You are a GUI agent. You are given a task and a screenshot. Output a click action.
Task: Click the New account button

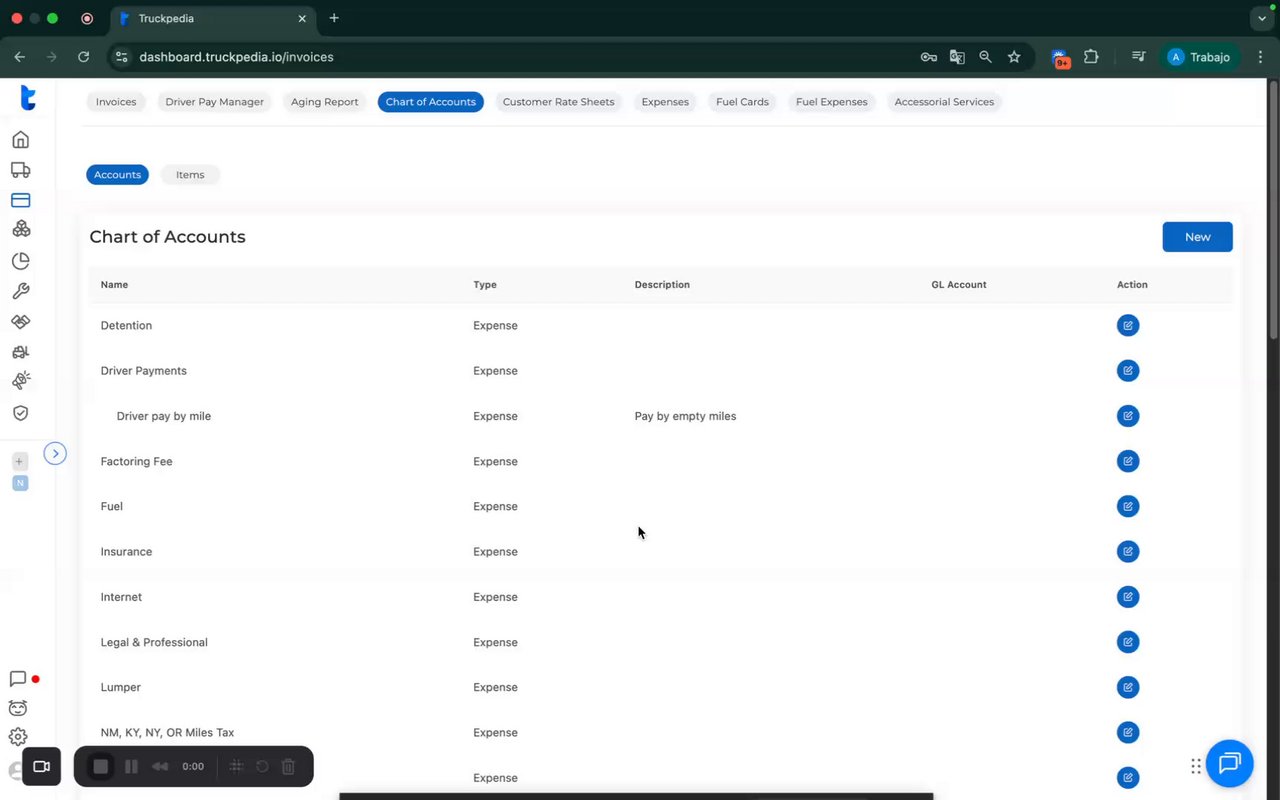pyautogui.click(x=1197, y=237)
